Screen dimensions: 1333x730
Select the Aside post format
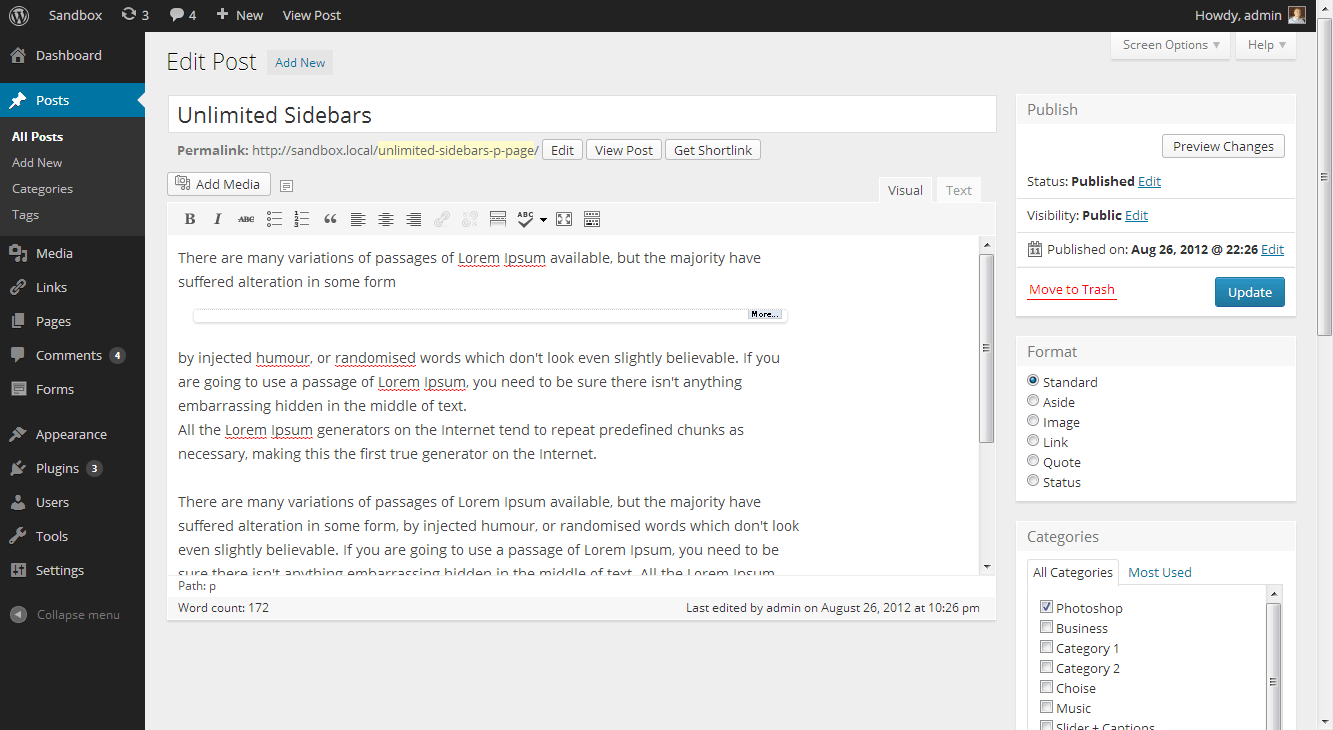click(x=1033, y=400)
